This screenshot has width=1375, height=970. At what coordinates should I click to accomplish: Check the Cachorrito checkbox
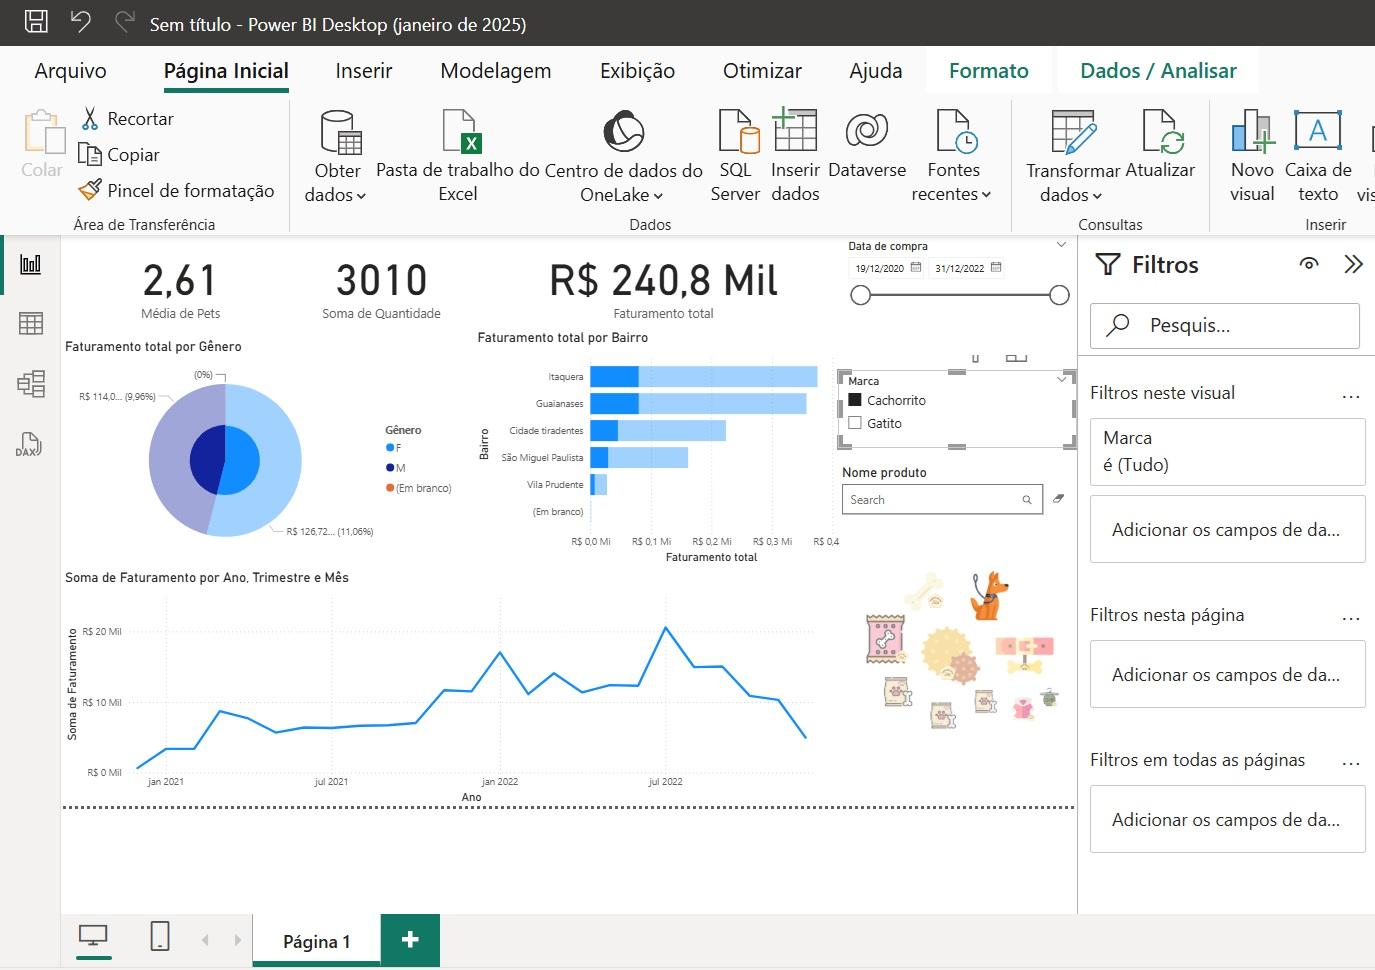coord(855,400)
